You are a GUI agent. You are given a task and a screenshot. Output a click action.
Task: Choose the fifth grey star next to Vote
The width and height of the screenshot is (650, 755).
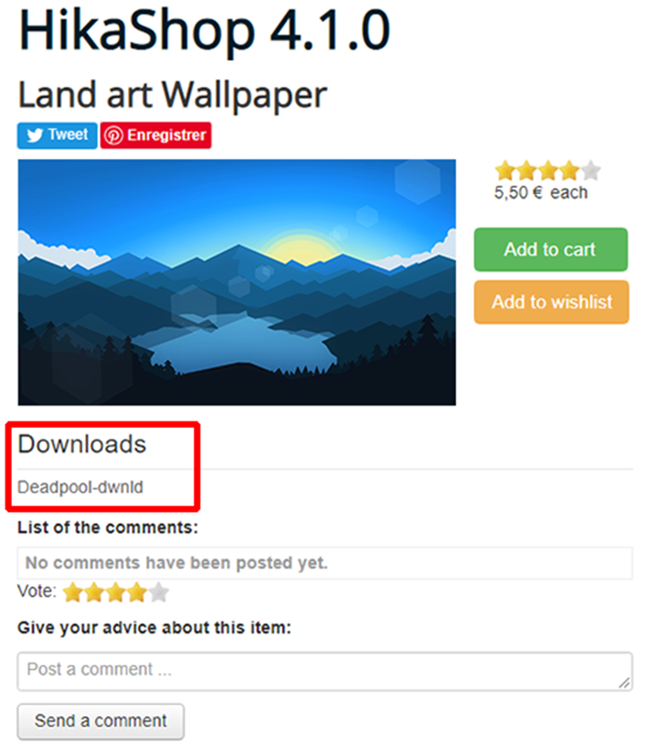tap(159, 592)
